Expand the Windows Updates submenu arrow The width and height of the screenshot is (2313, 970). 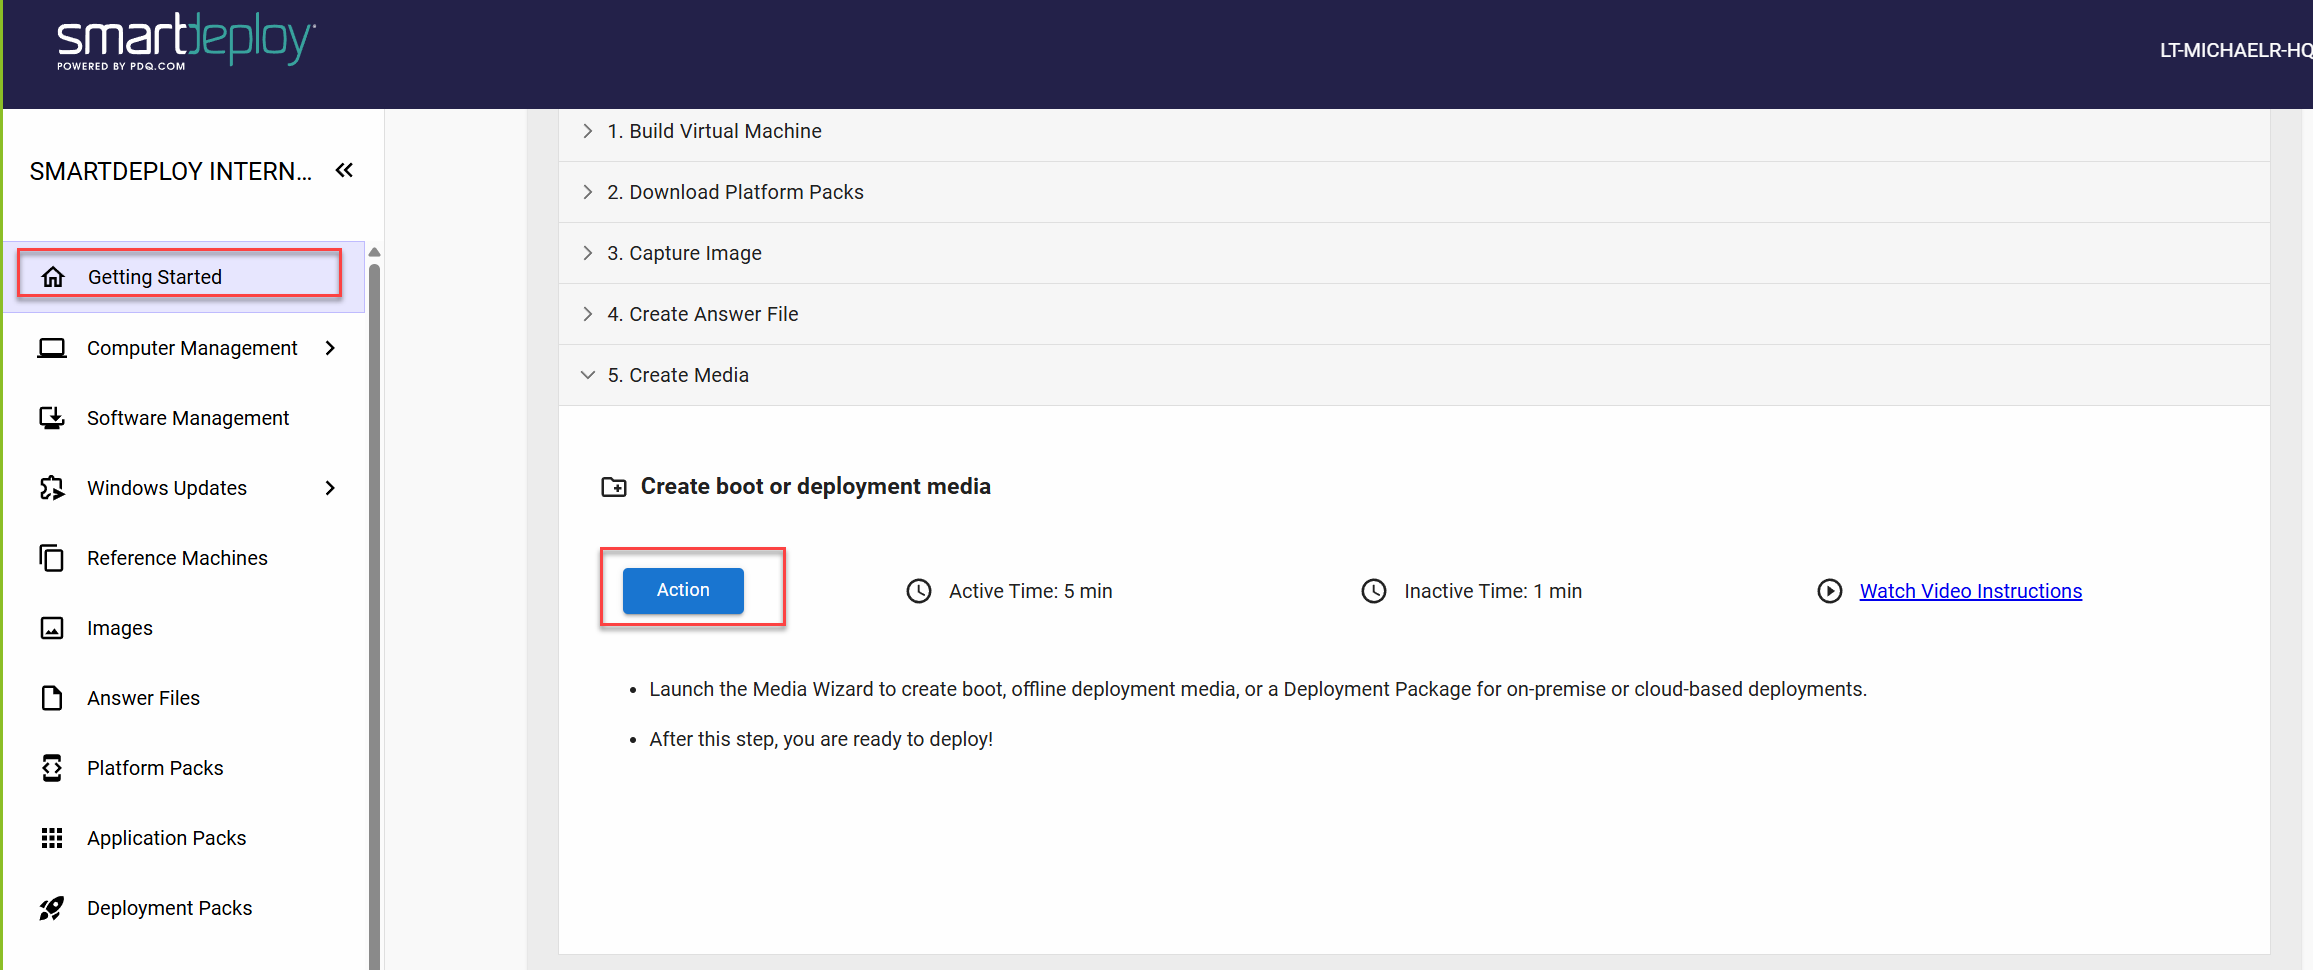330,488
